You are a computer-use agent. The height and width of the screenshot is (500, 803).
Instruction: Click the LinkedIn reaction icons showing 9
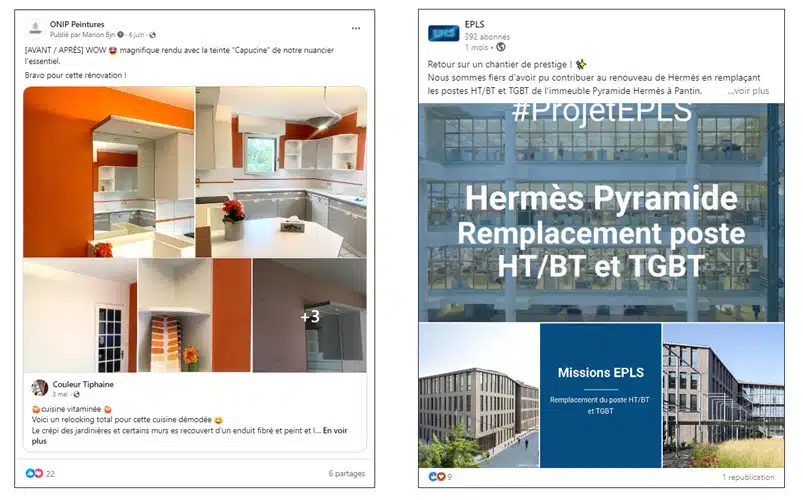437,477
